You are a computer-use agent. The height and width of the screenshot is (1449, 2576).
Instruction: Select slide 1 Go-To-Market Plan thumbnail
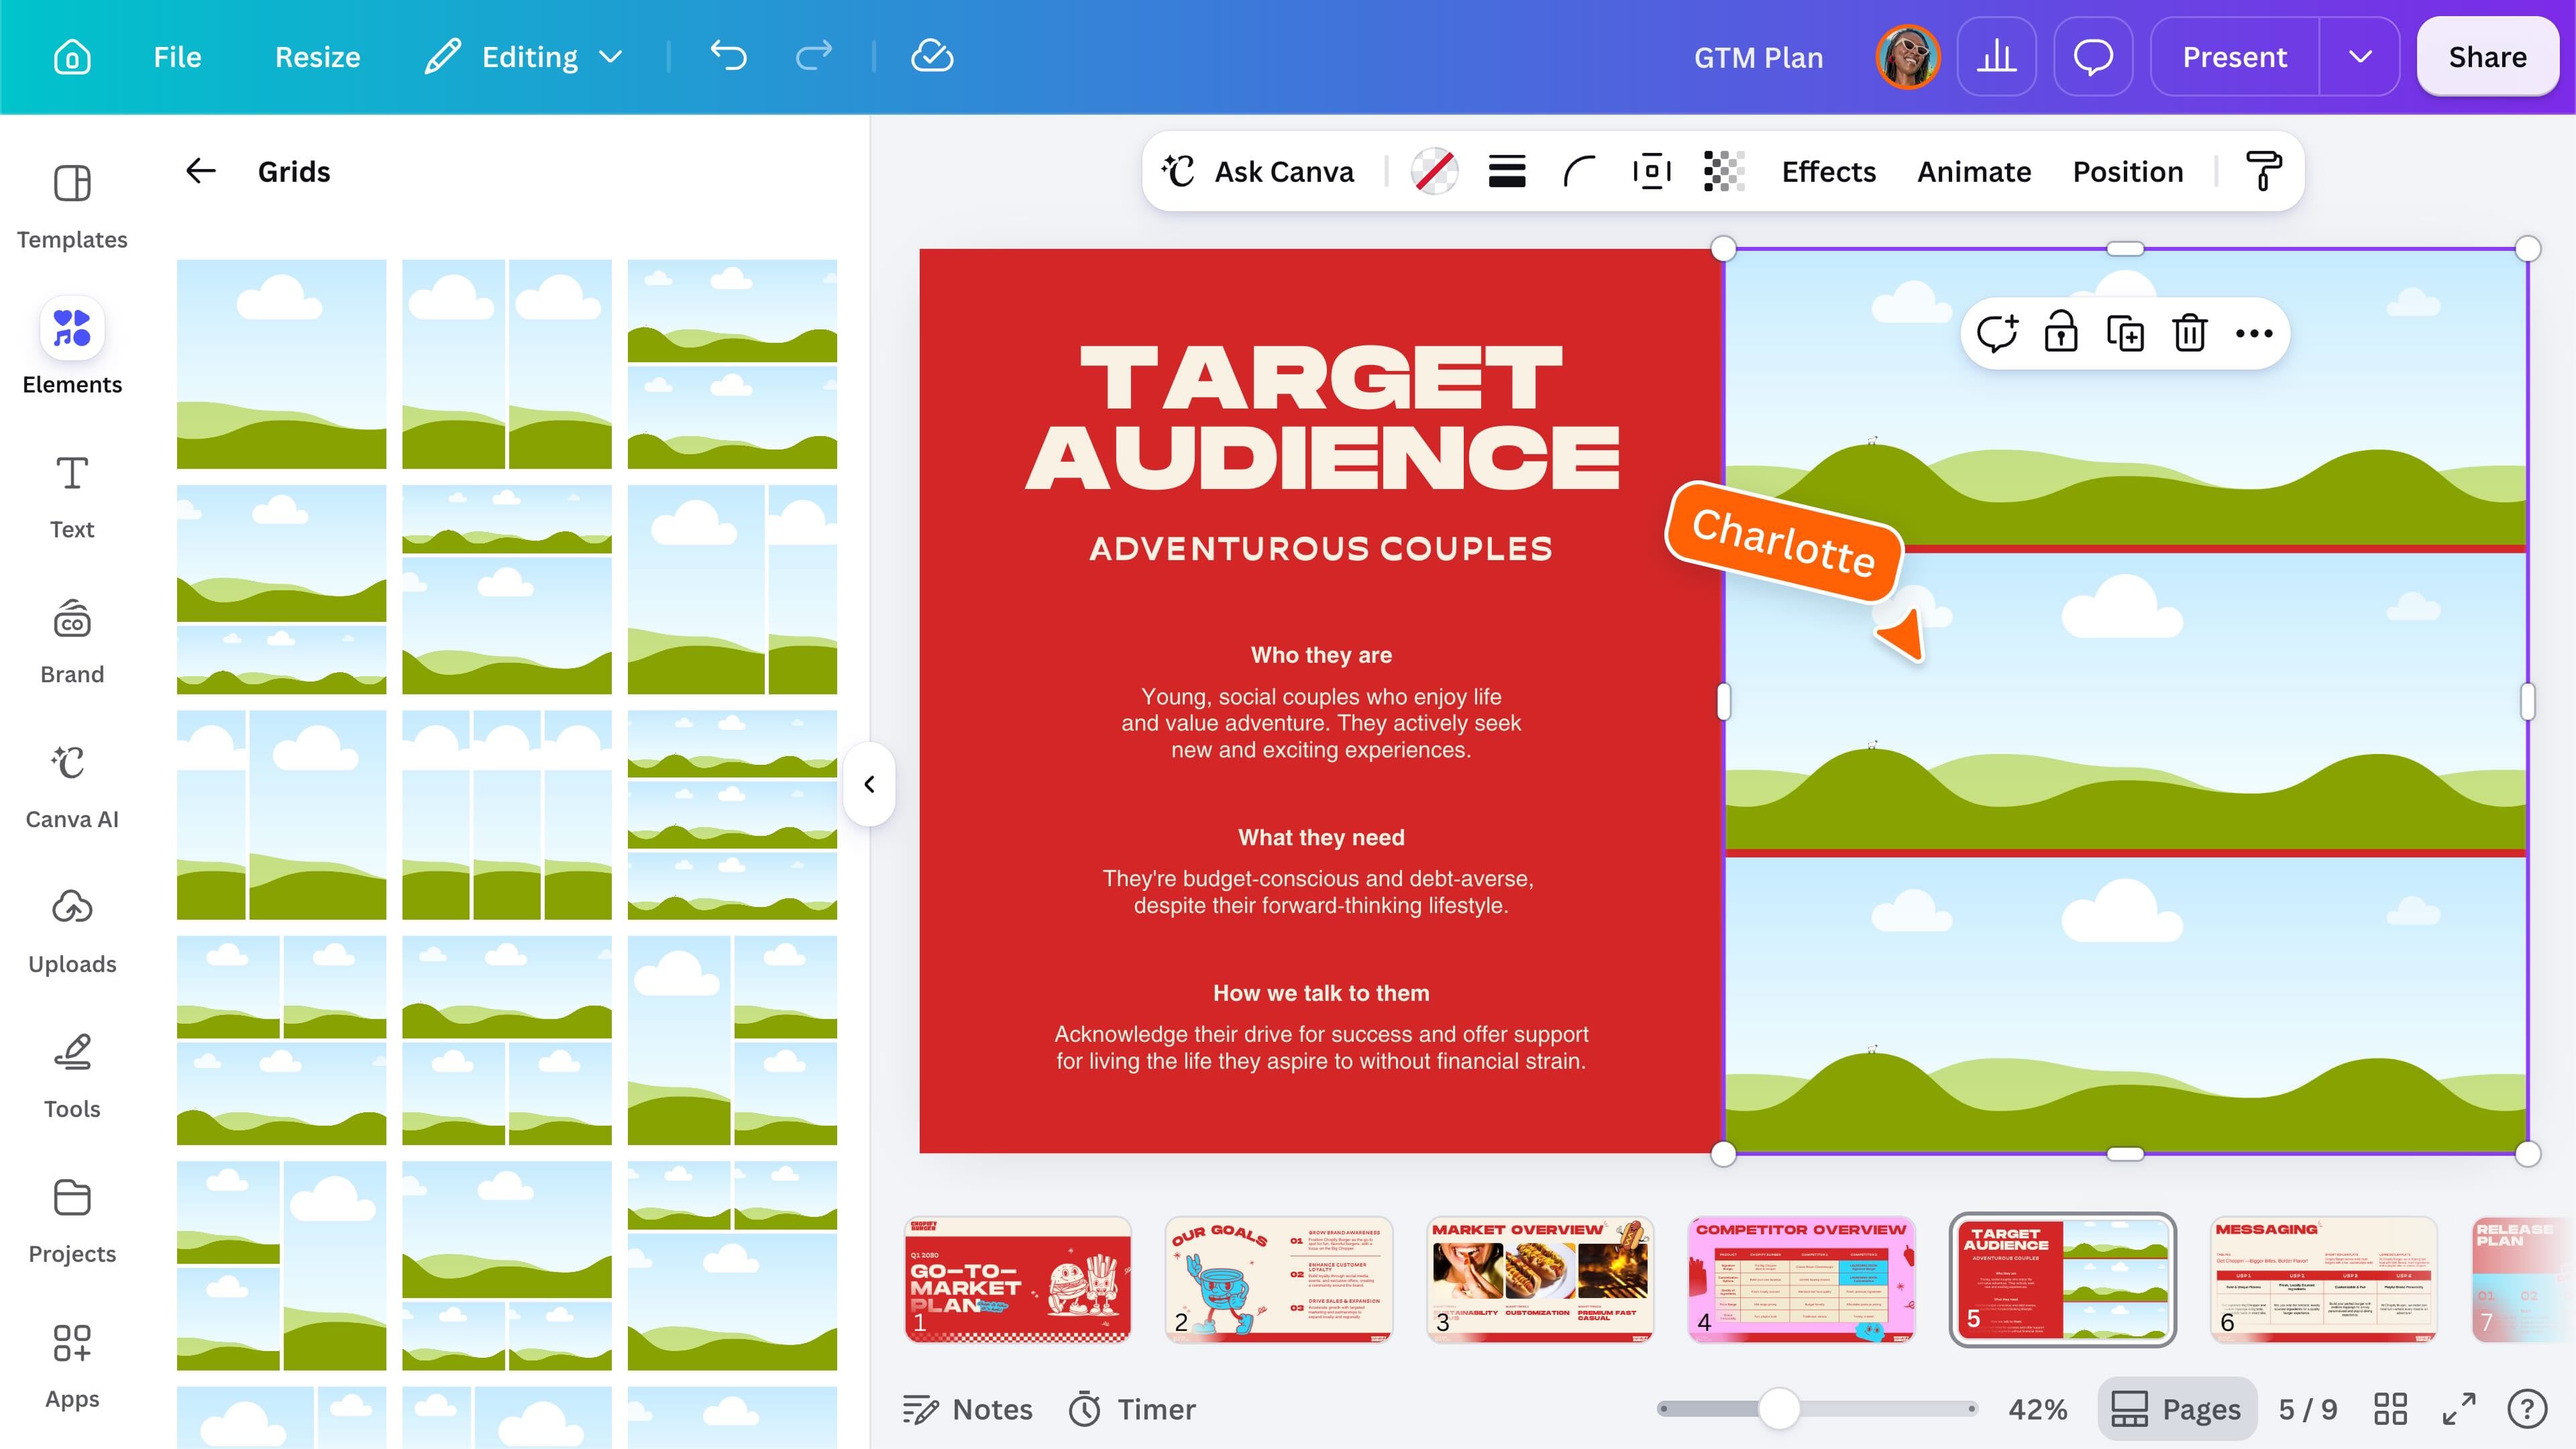click(1018, 1280)
